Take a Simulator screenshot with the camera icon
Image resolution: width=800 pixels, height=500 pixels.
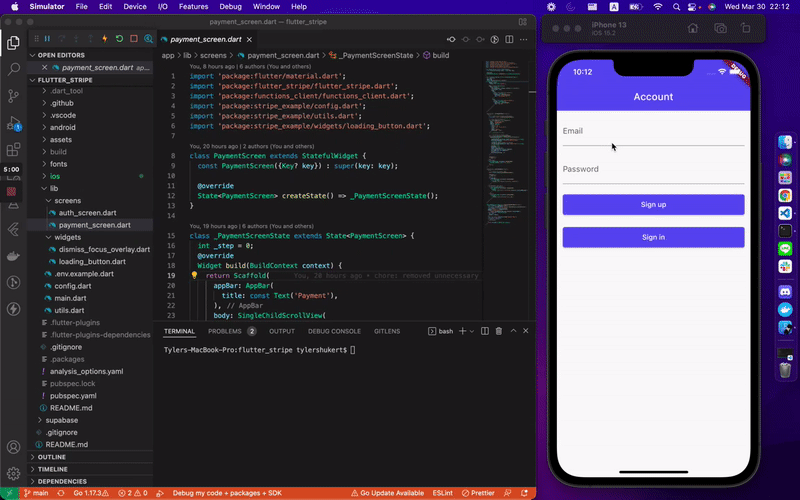pyautogui.click(x=720, y=29)
